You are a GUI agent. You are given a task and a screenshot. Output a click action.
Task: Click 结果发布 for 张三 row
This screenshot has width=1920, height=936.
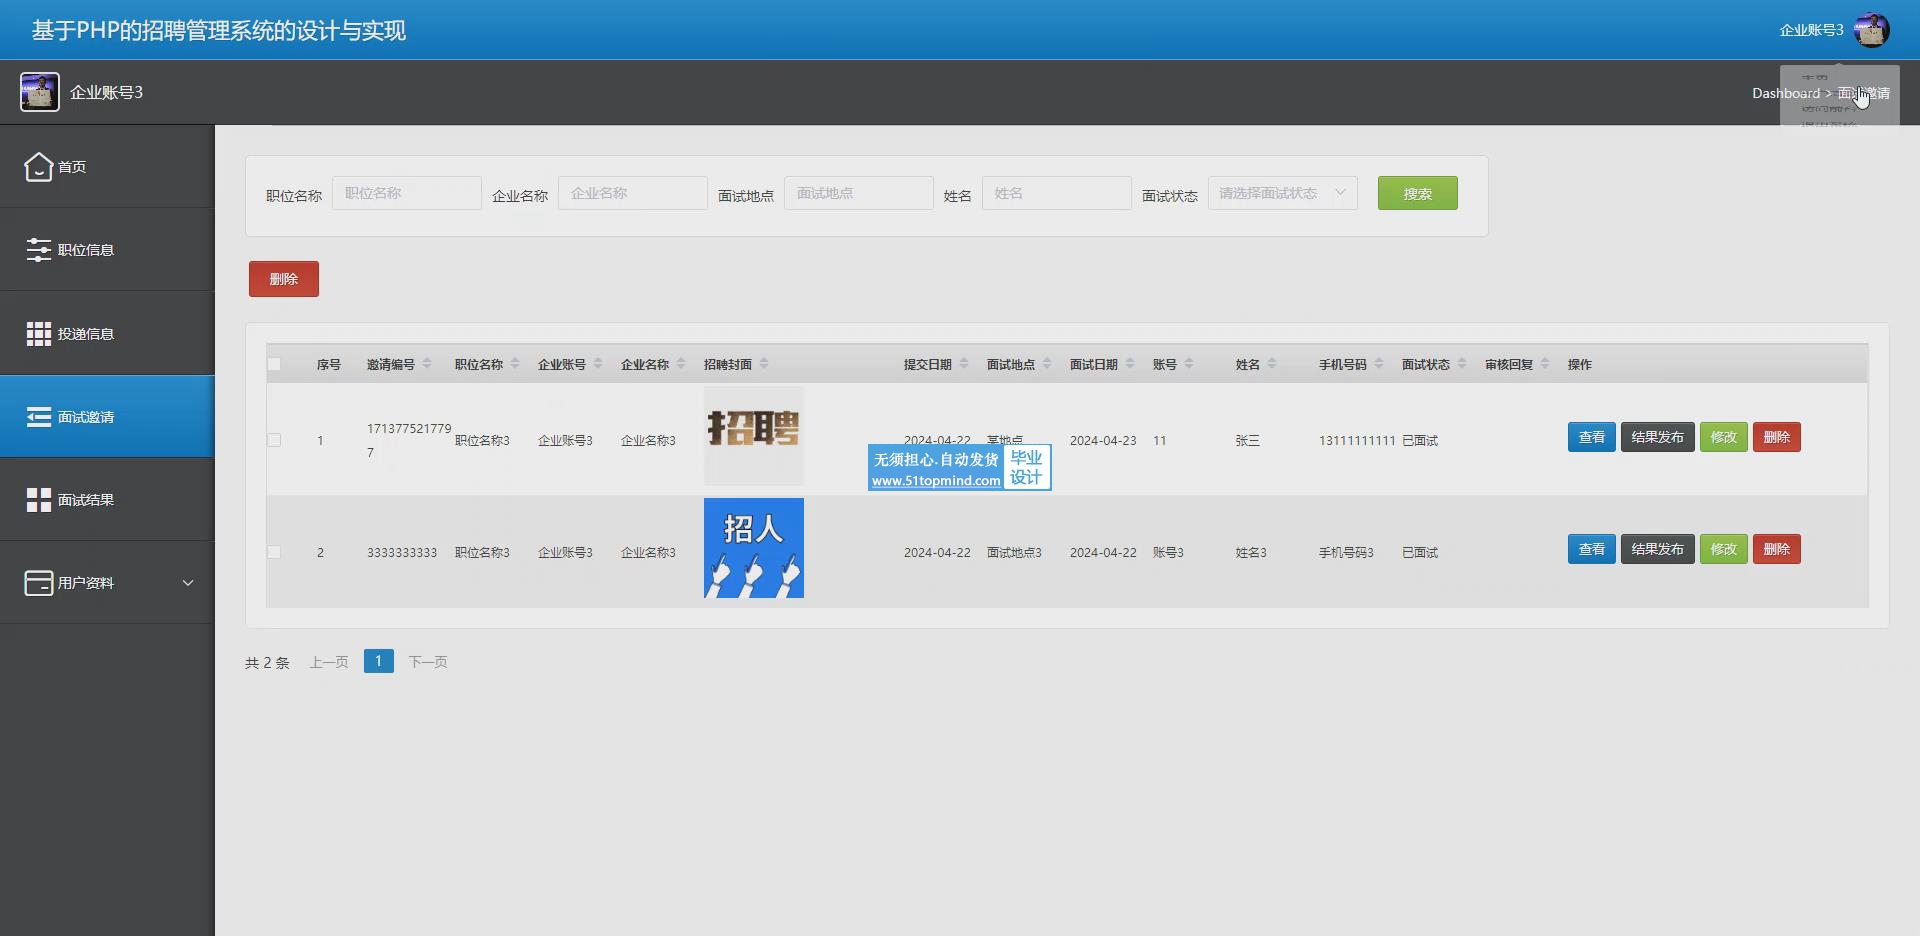[x=1657, y=437]
